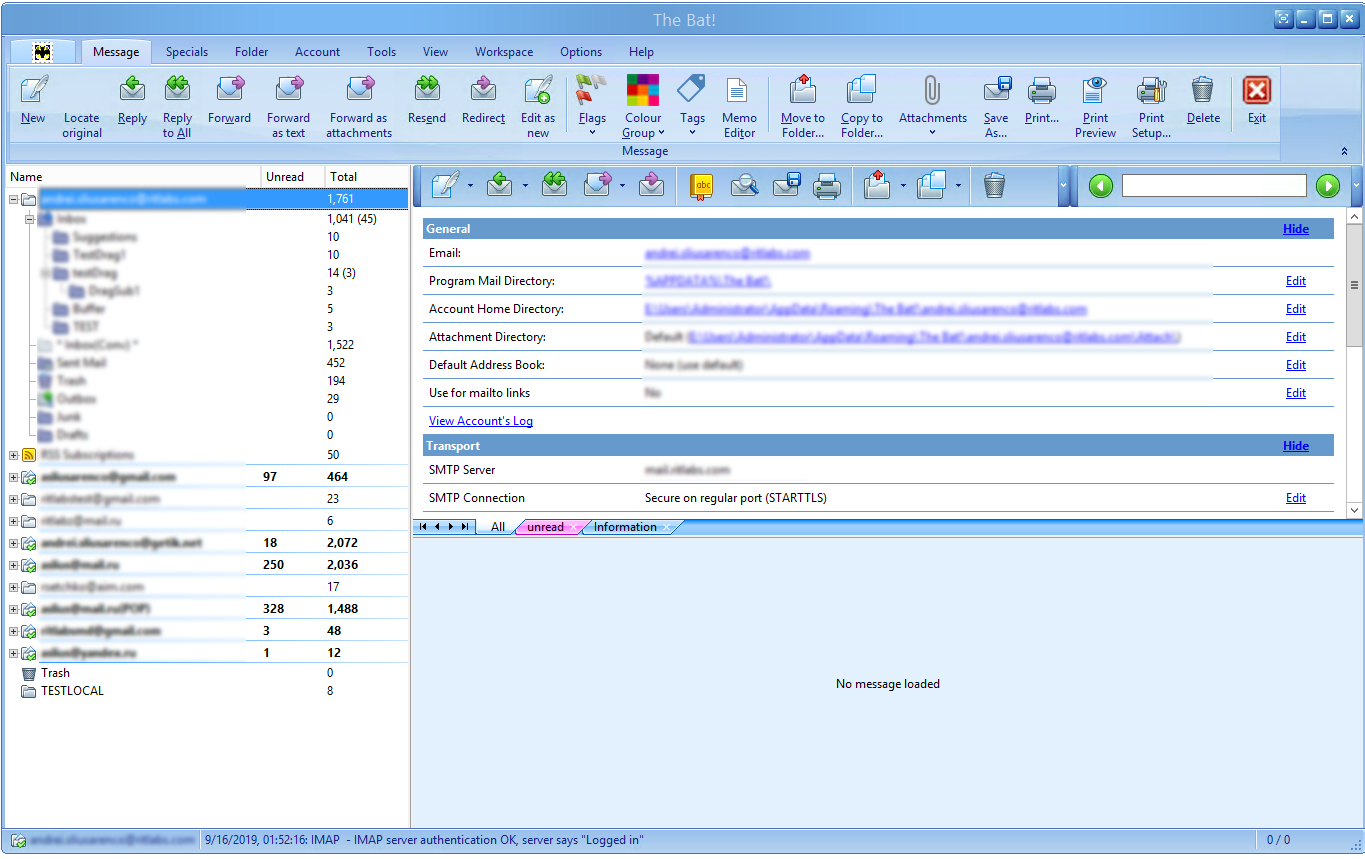This screenshot has width=1365, height=859.
Task: Click search input field beside green arrows
Action: [1214, 185]
